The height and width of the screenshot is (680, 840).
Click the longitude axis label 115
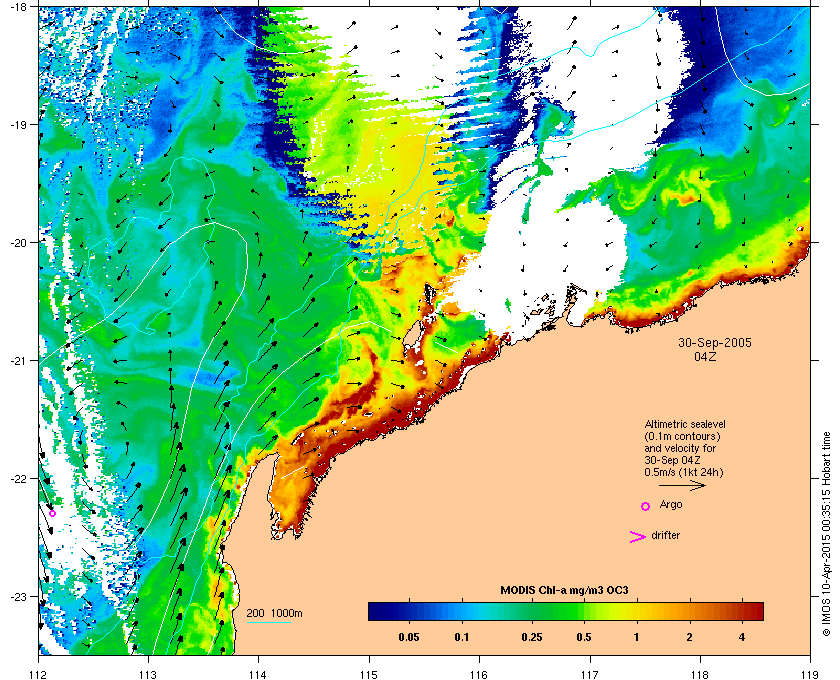point(369,674)
